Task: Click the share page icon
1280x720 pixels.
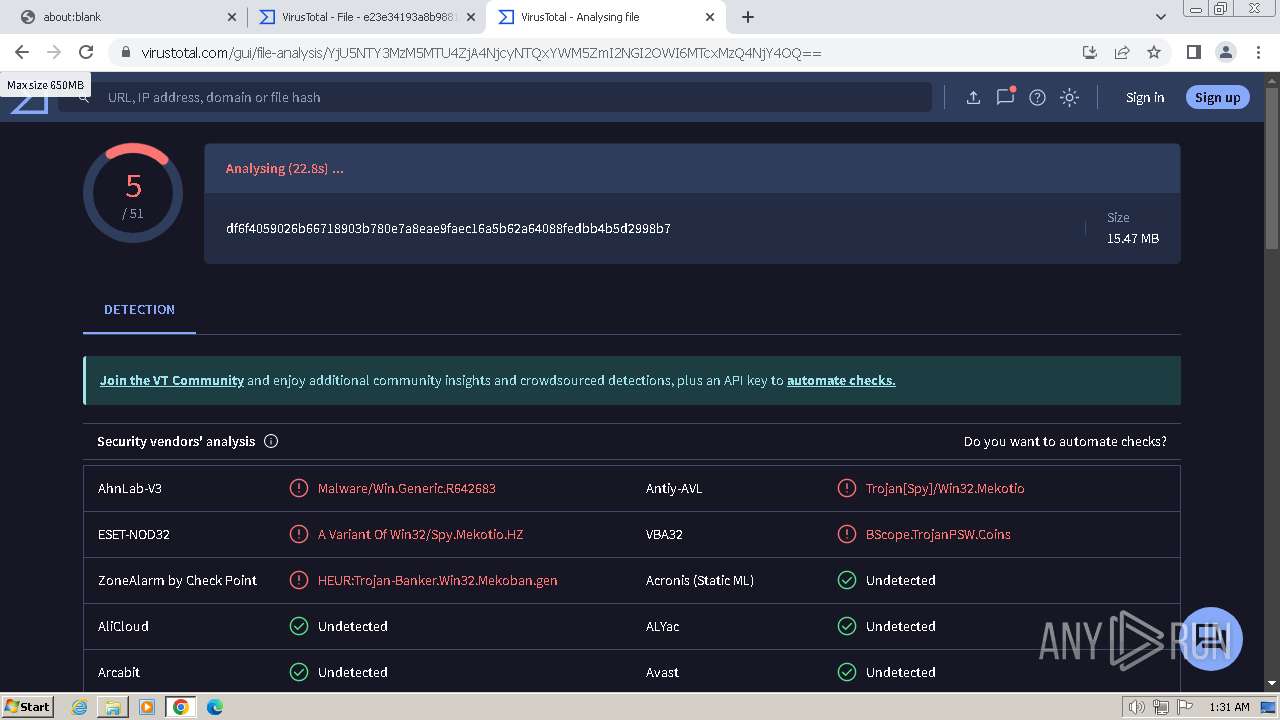Action: (x=1122, y=52)
